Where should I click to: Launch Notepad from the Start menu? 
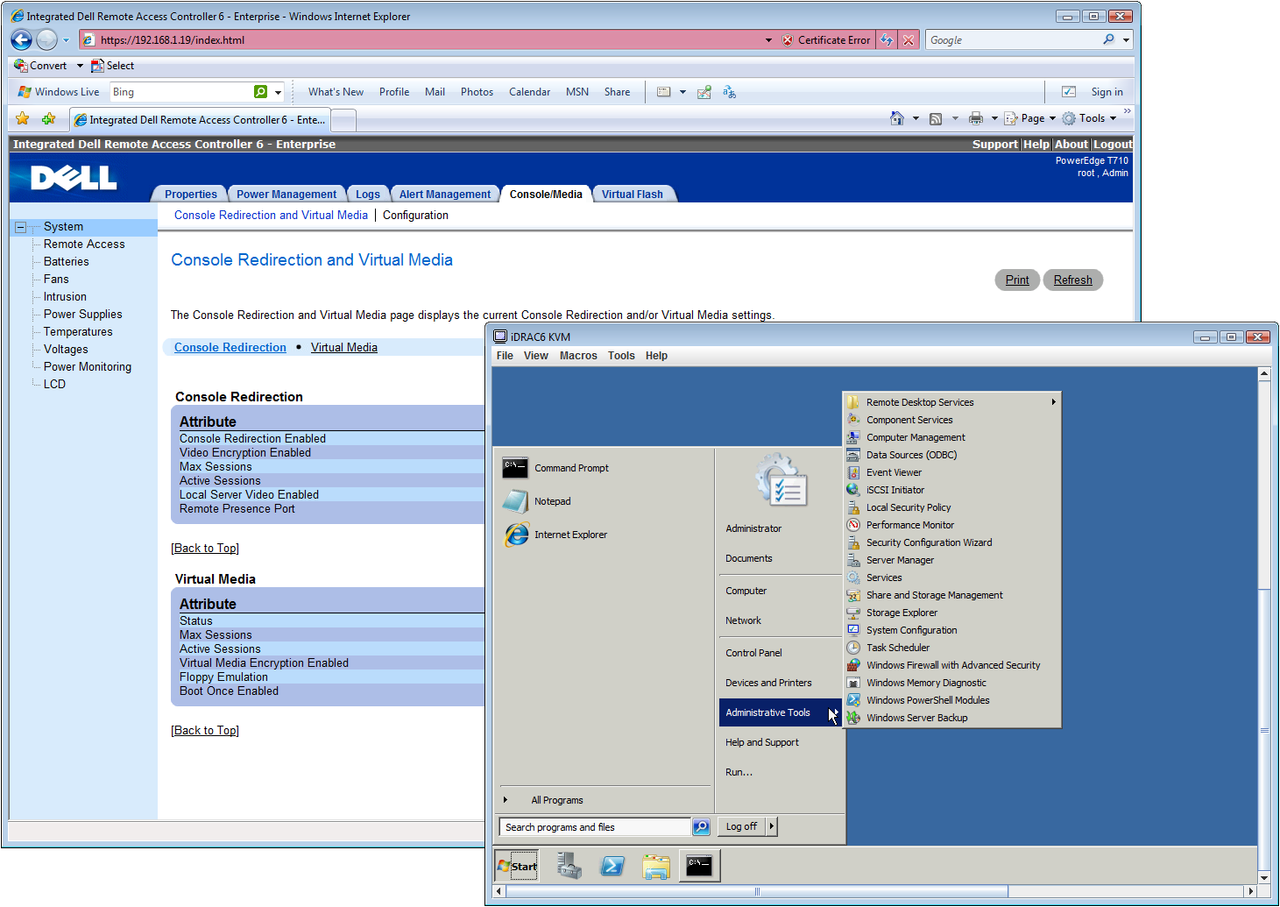(x=552, y=501)
